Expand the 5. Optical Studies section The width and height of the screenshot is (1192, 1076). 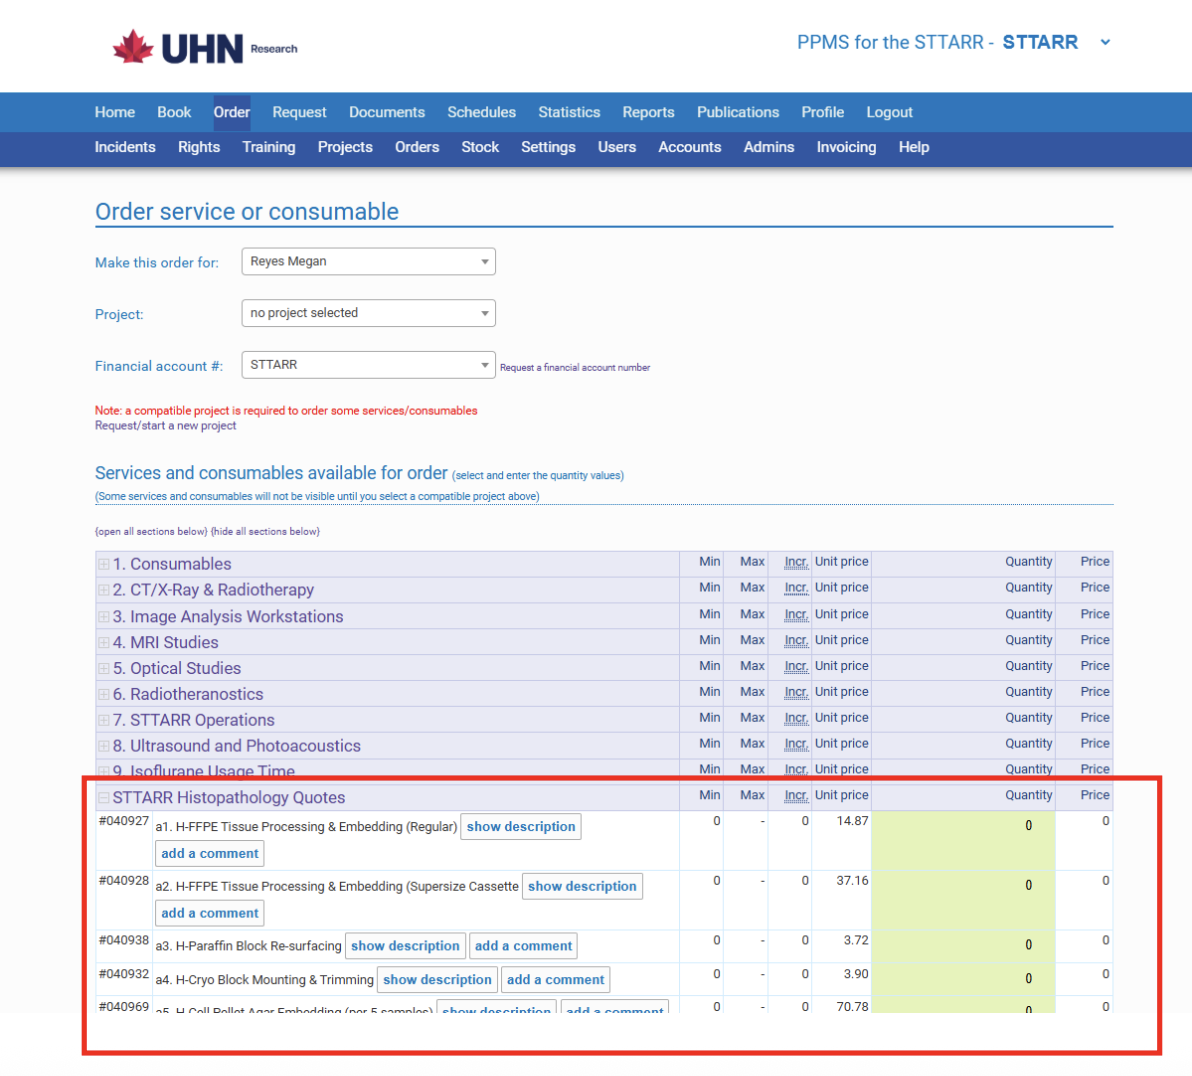click(x=103, y=668)
